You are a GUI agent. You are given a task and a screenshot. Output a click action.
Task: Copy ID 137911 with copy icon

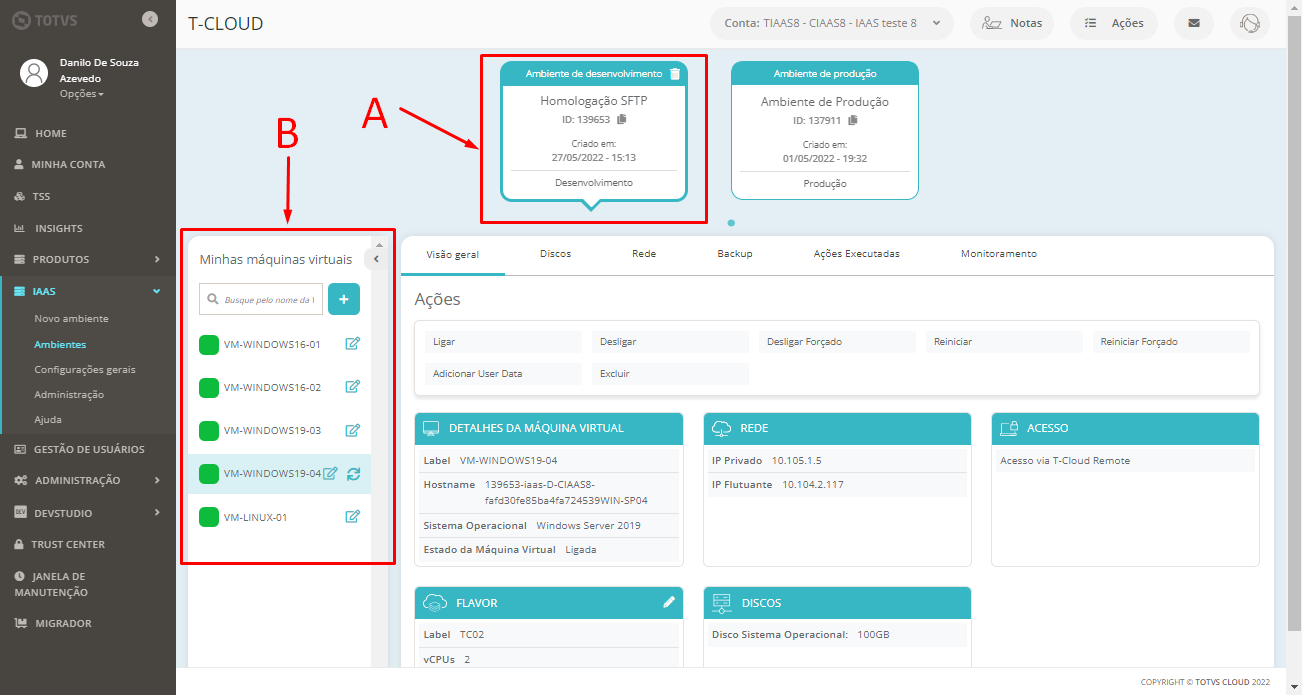(x=852, y=120)
